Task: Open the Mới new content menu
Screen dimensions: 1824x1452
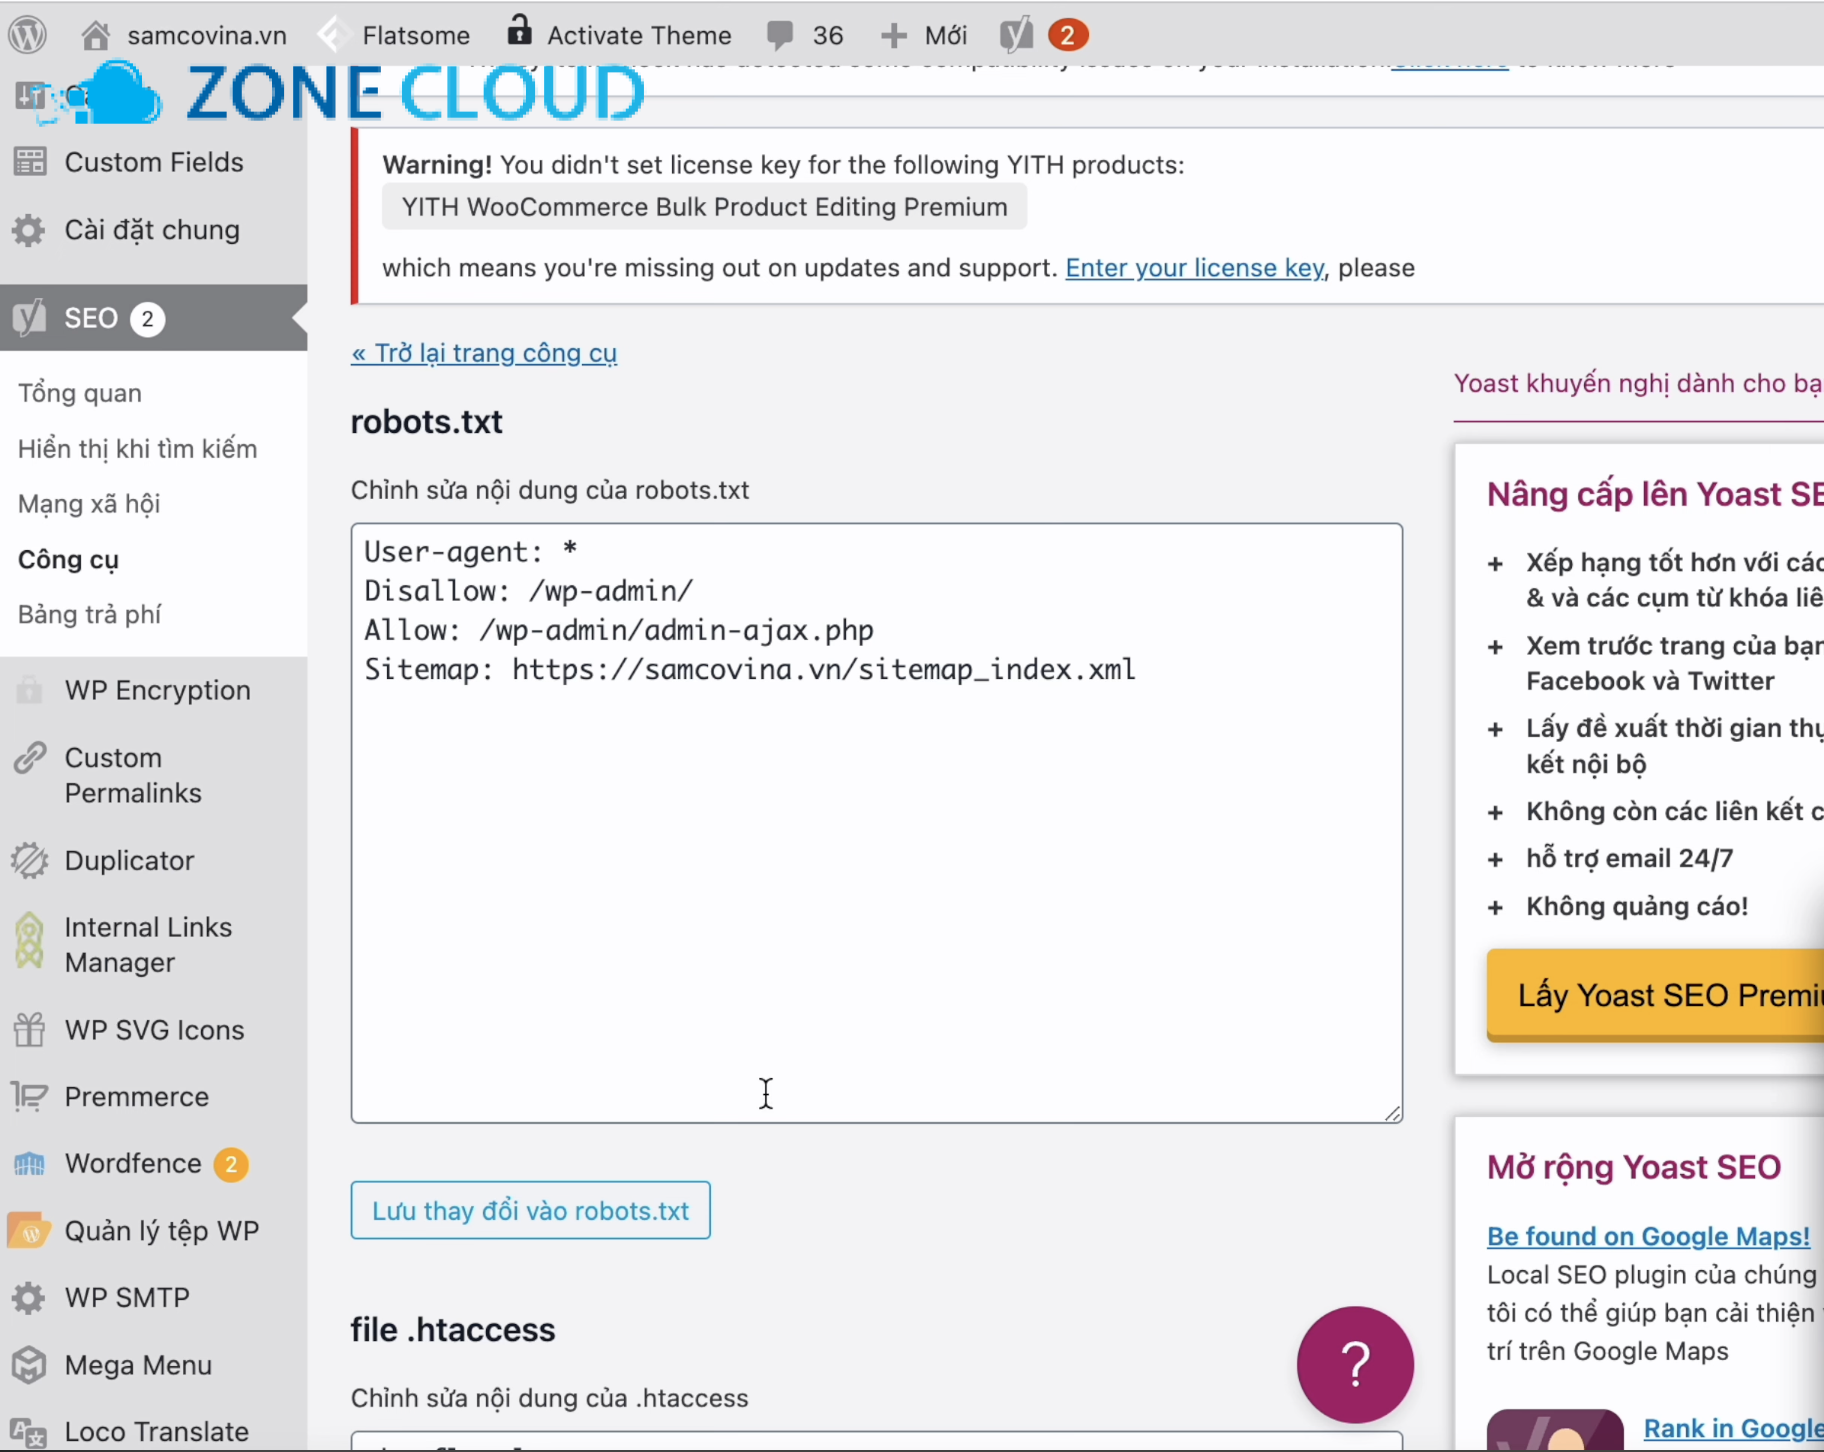Action: pos(924,36)
